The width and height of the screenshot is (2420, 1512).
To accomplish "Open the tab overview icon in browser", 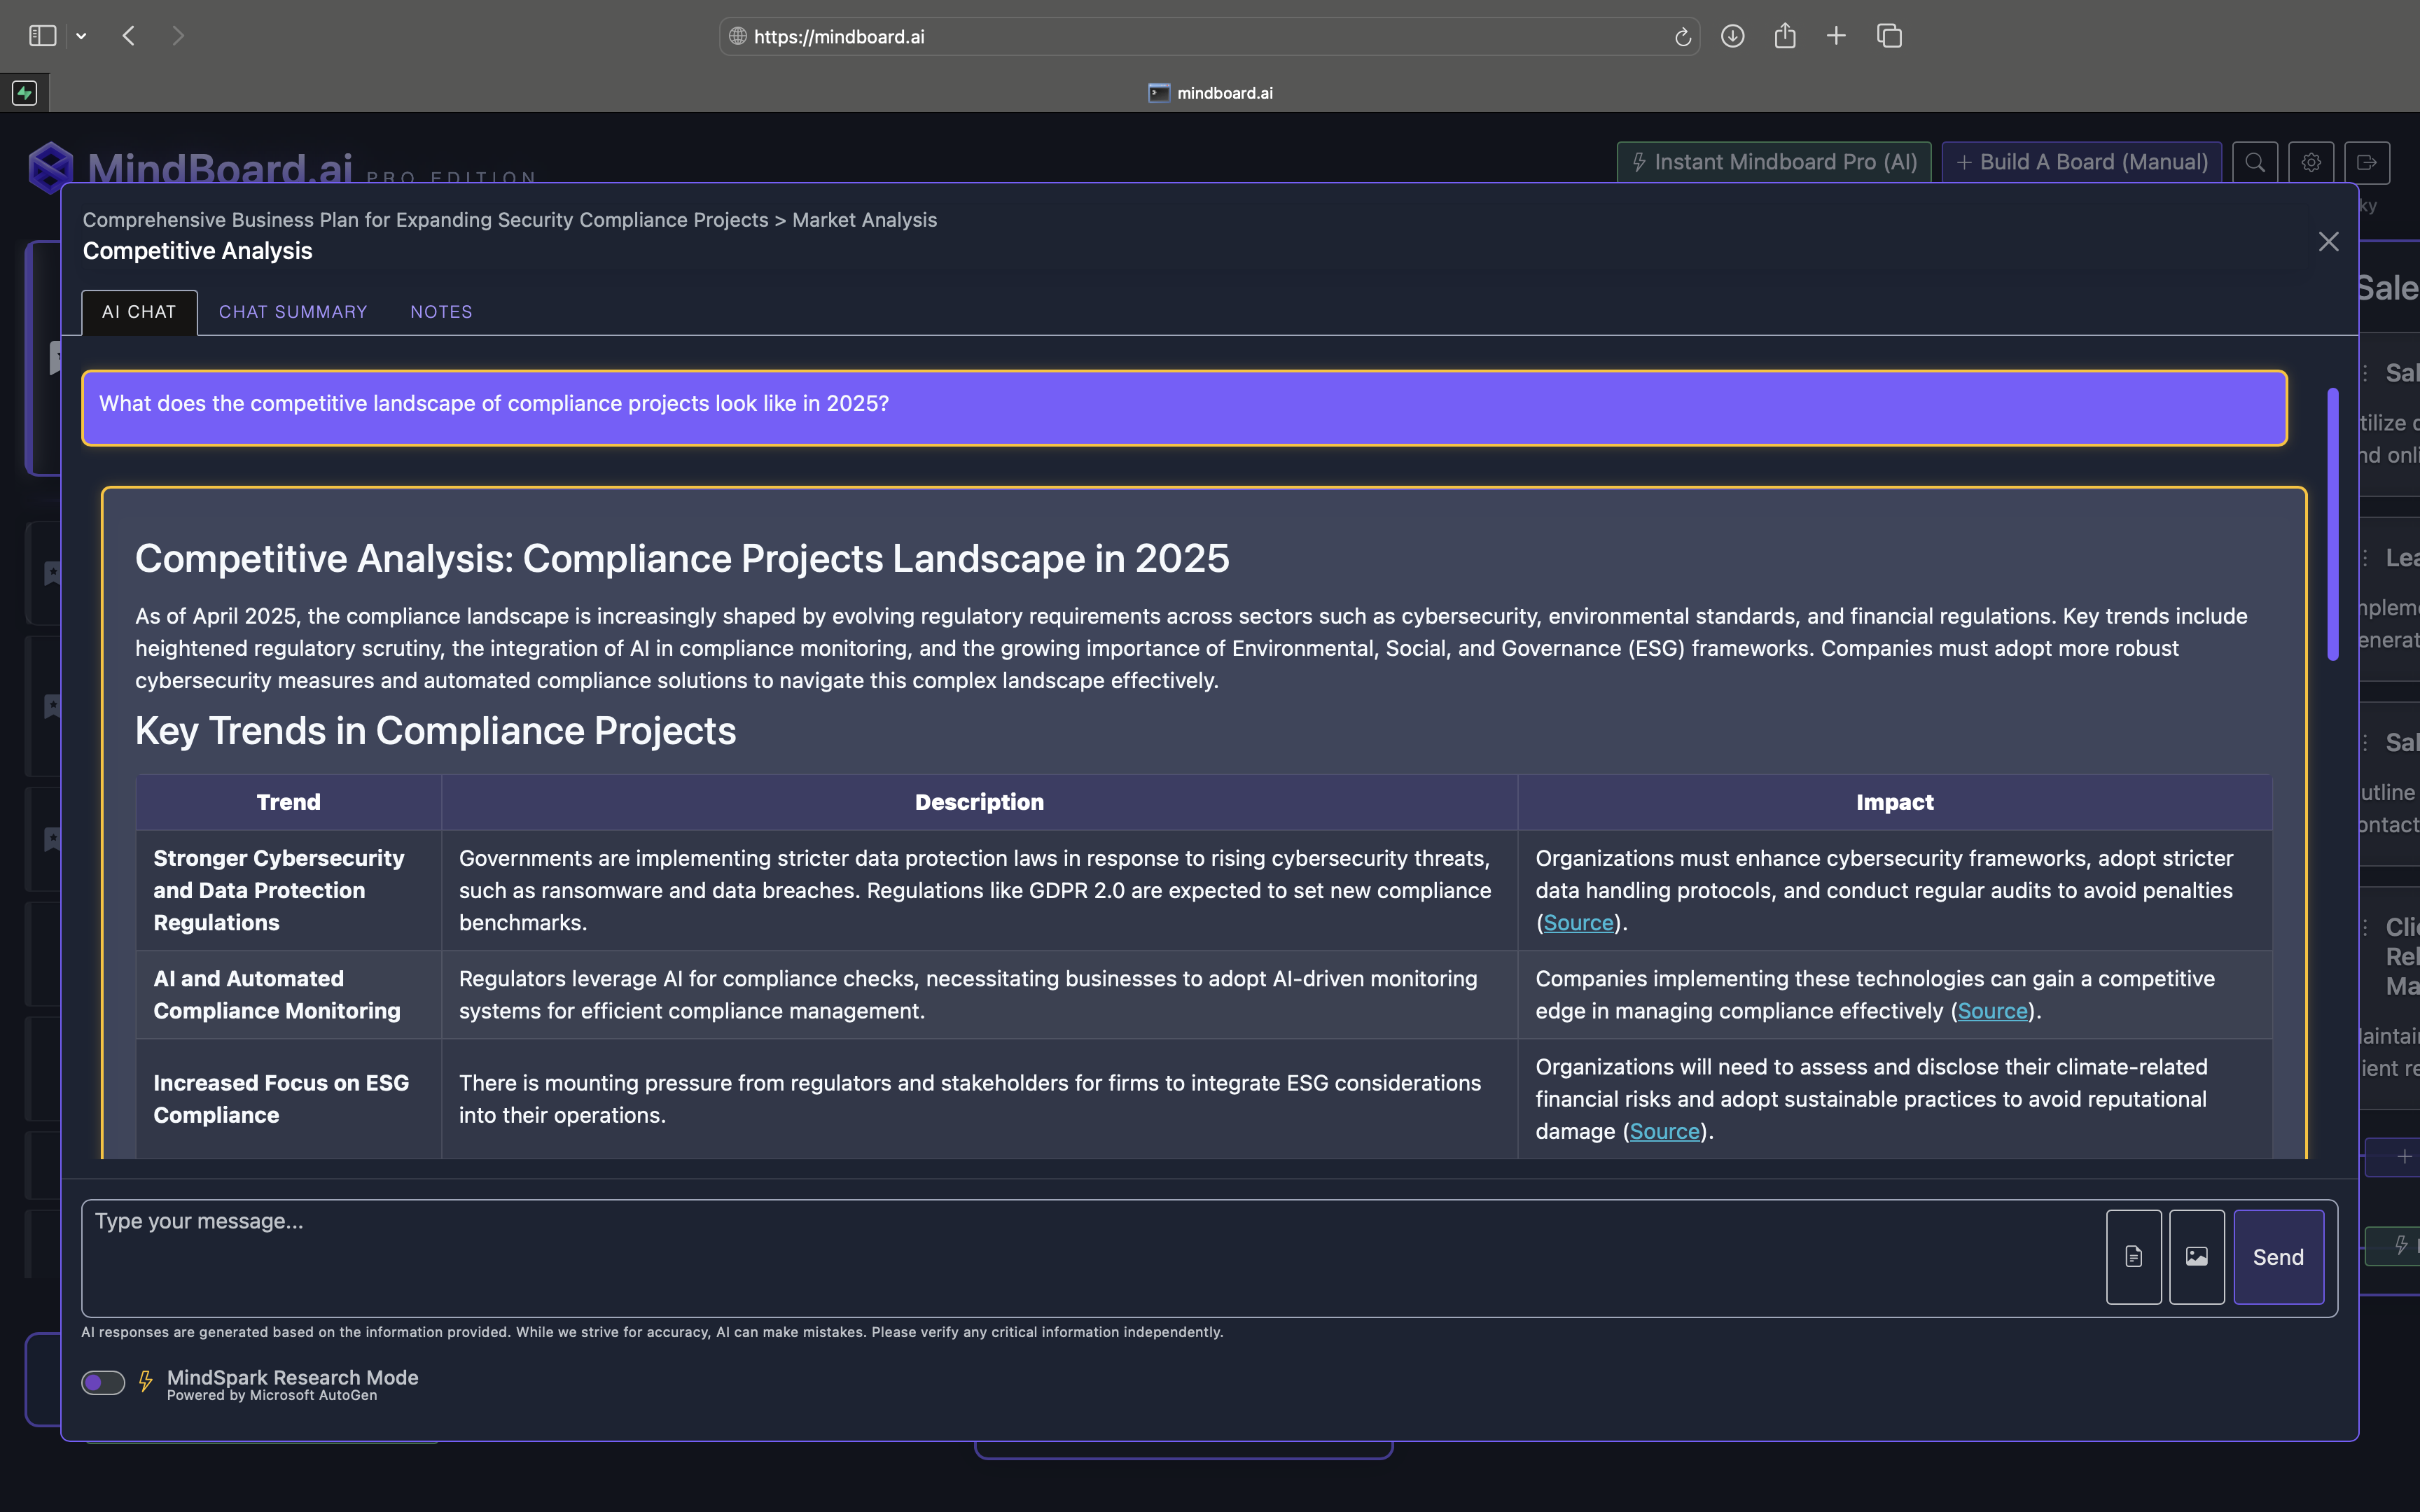I will (1888, 36).
